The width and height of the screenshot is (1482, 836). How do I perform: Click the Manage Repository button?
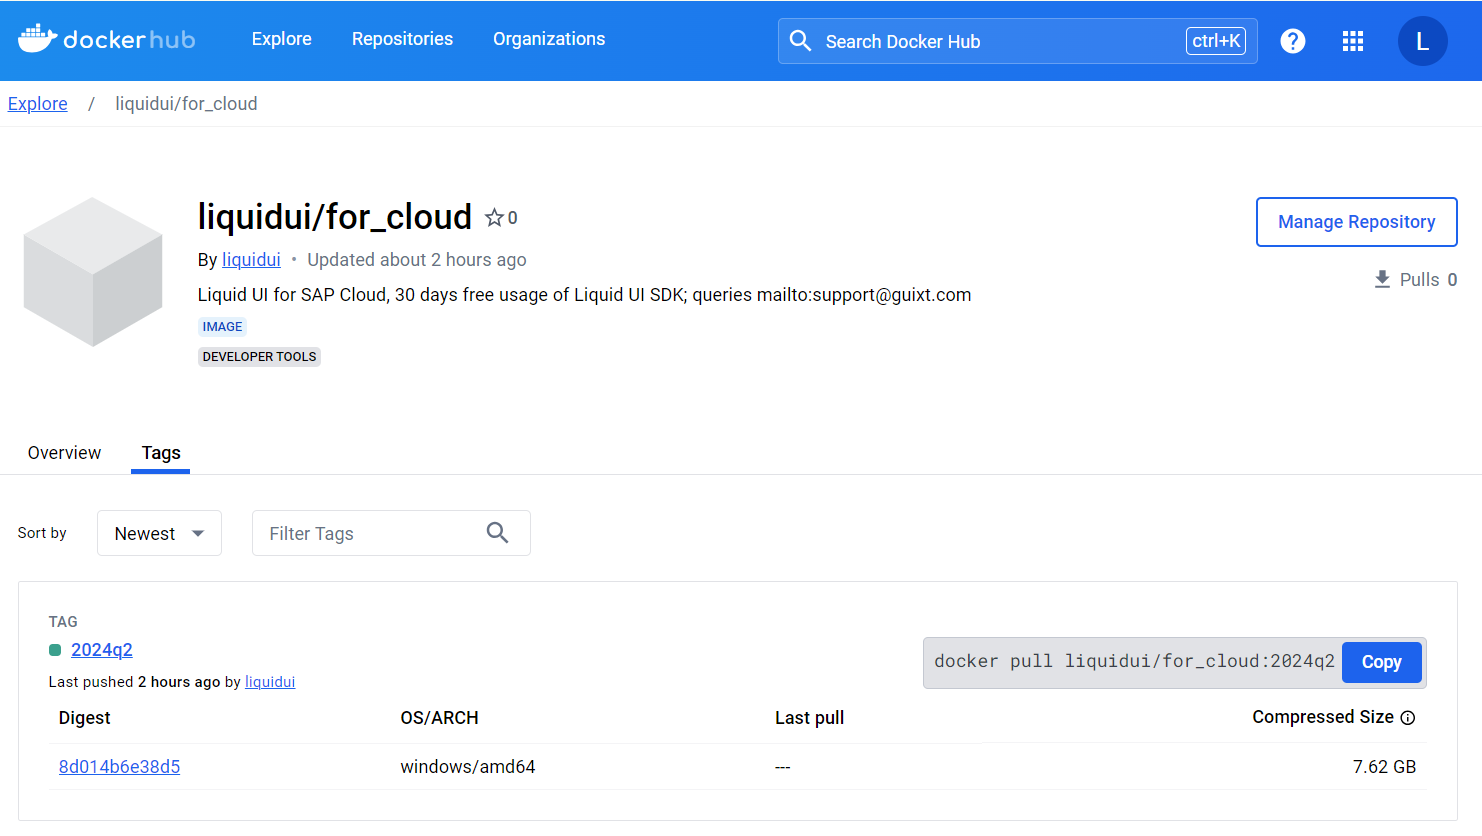click(1356, 222)
